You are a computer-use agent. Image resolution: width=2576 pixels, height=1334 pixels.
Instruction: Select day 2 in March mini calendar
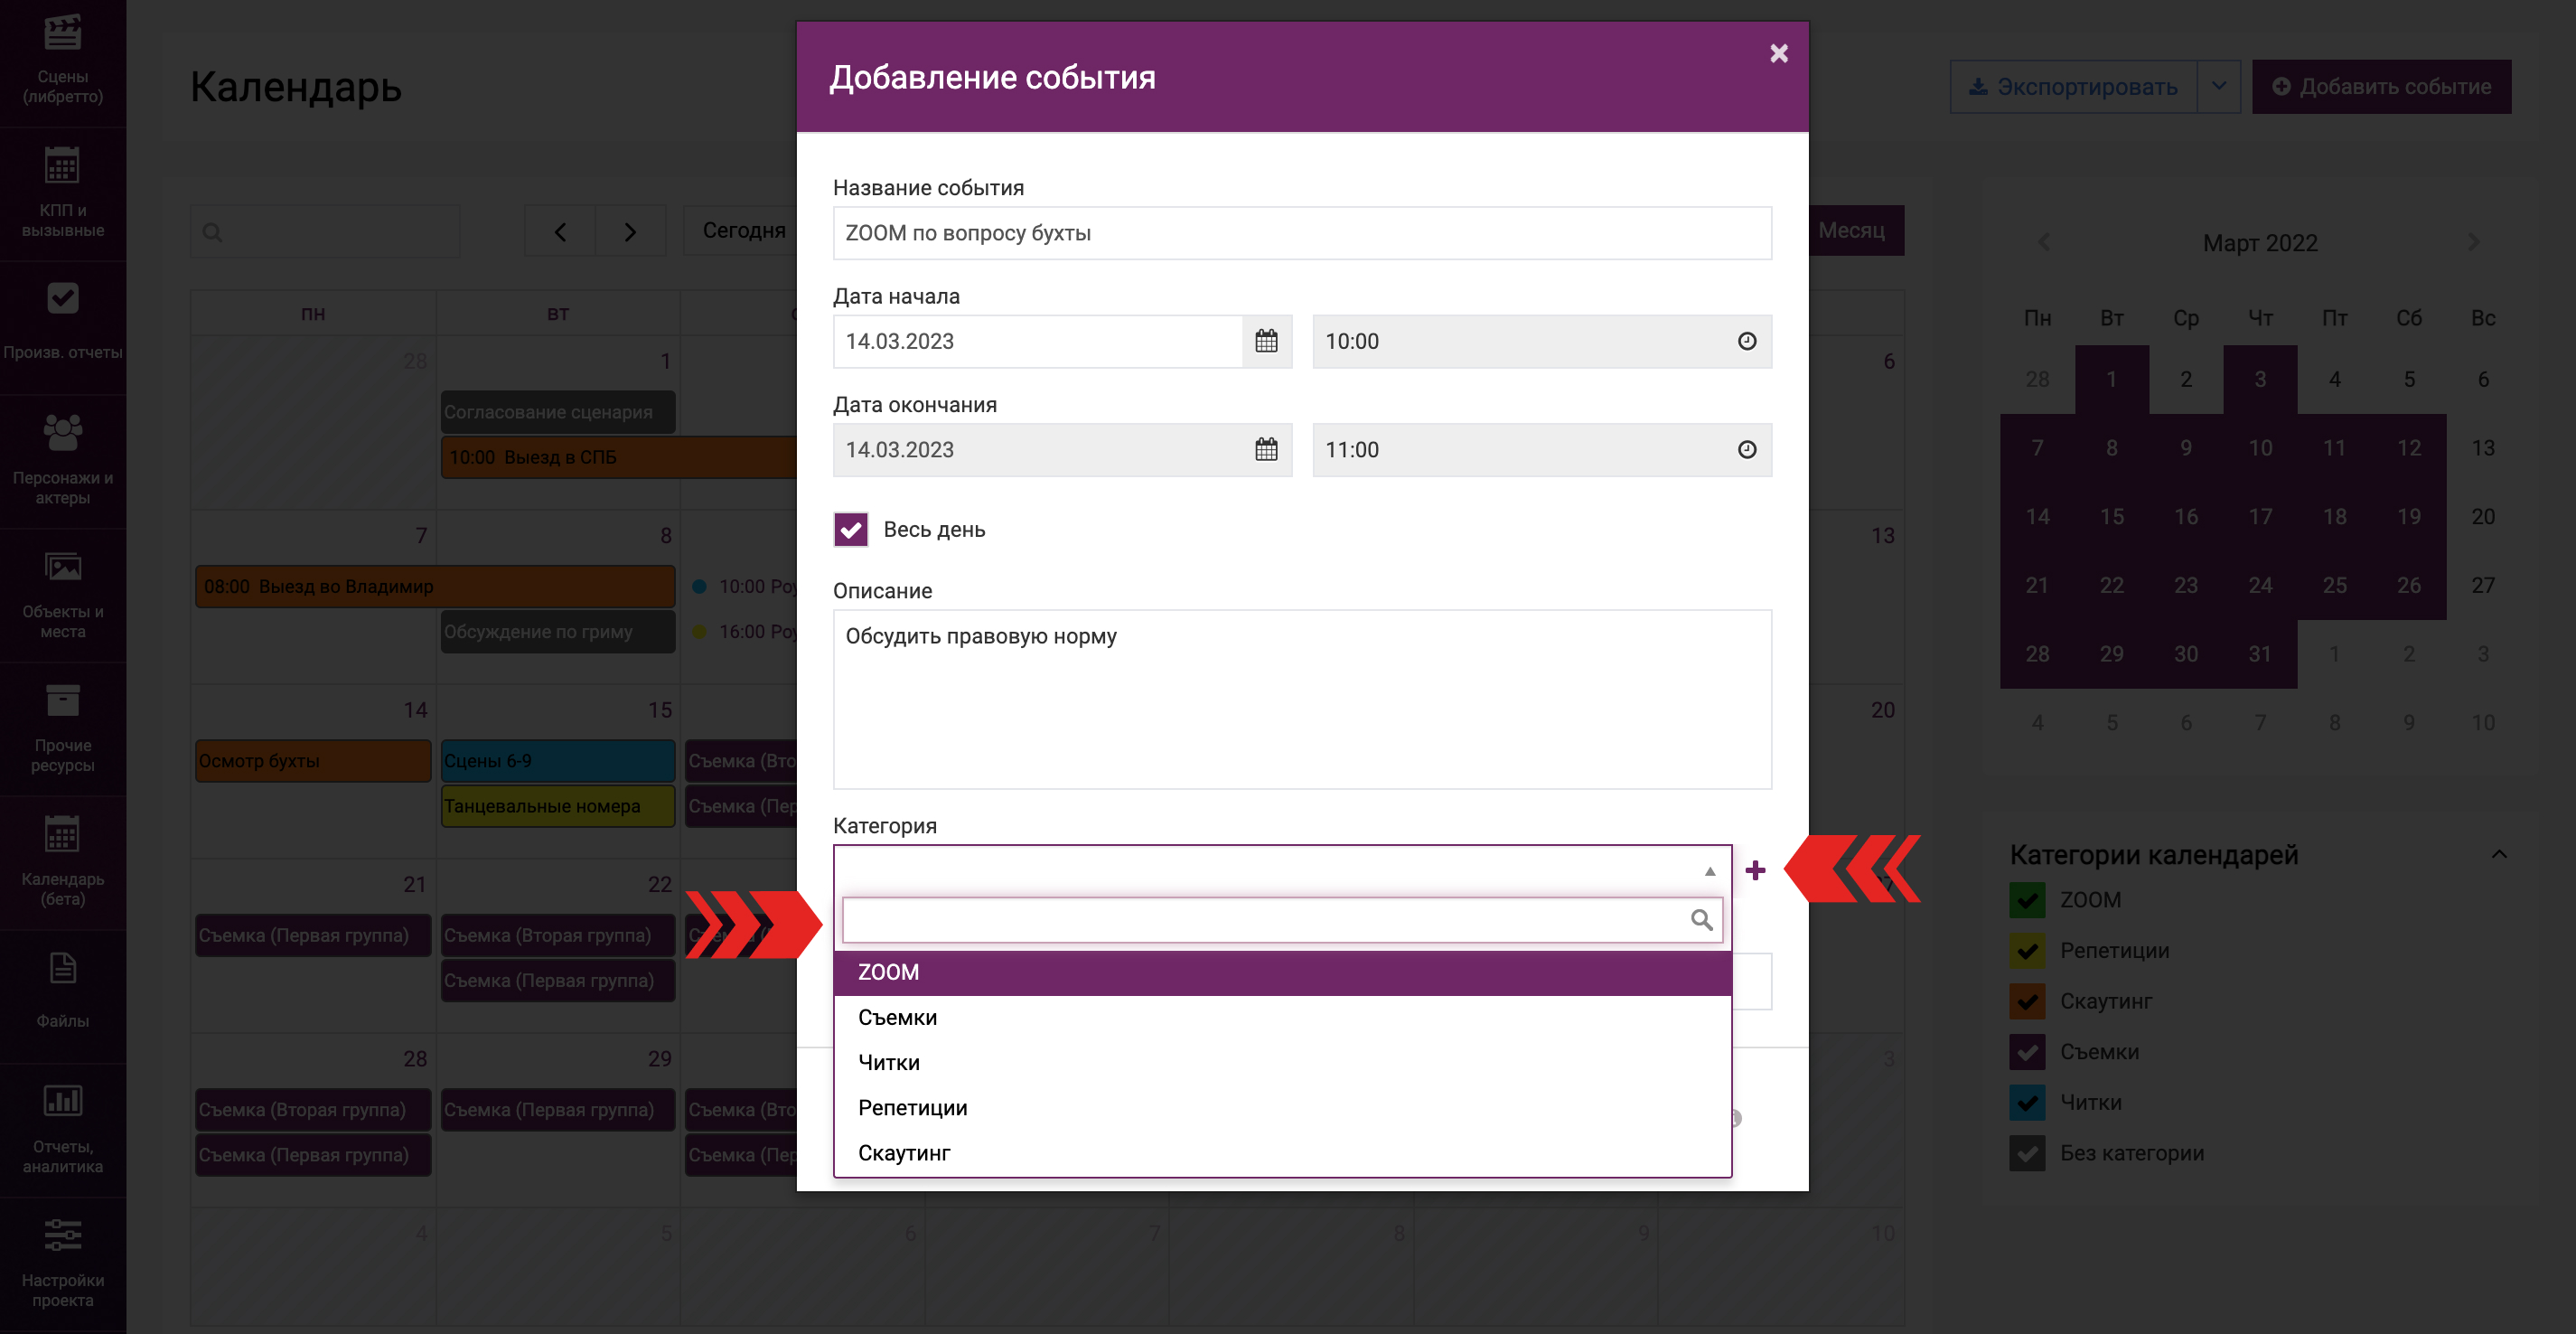(2186, 379)
